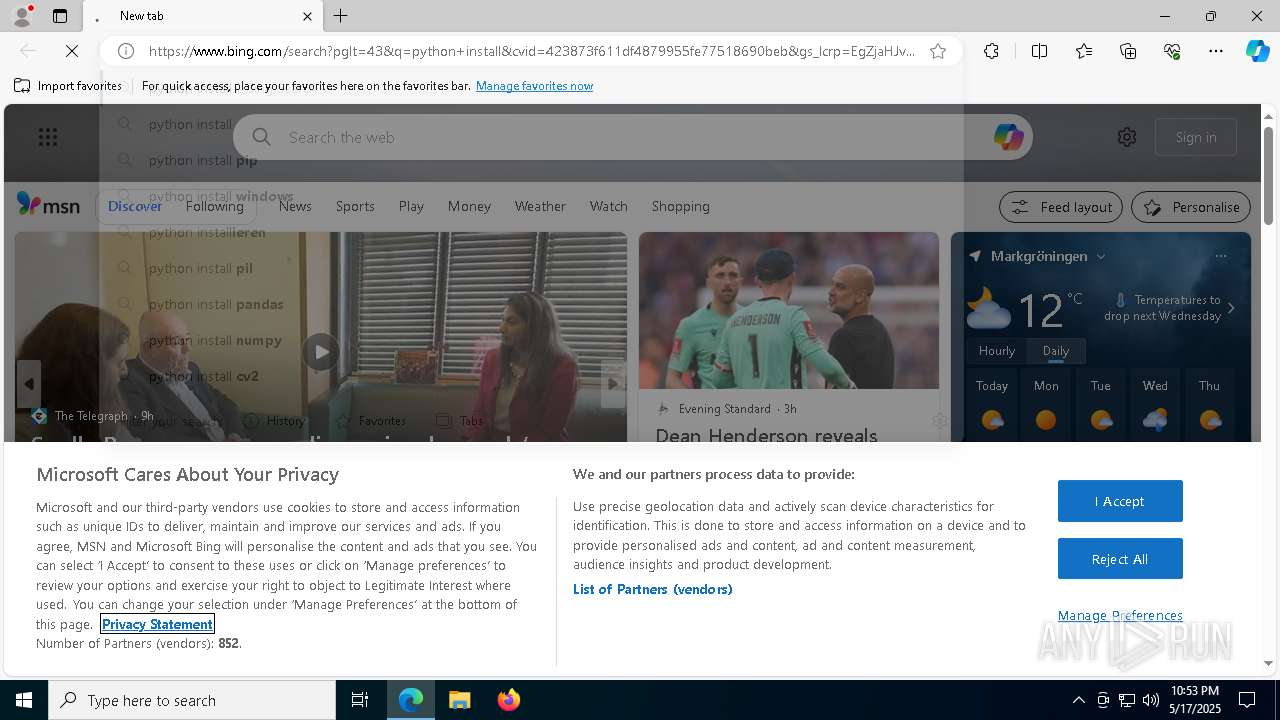Open Browser essentials icon
1280x720 pixels.
coord(1172,51)
